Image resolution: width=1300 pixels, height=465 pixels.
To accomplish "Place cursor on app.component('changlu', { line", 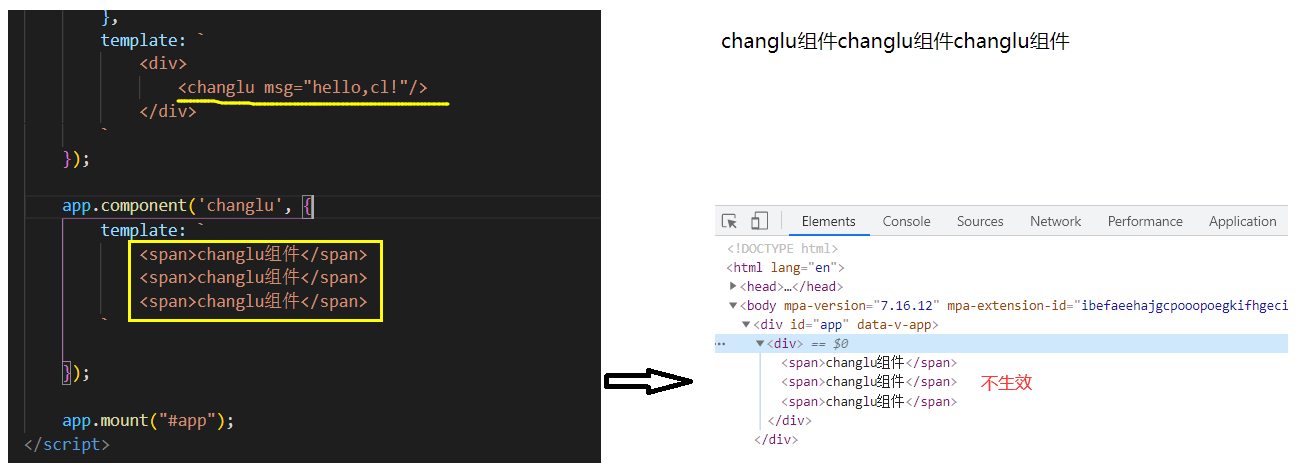I will [x=188, y=207].
